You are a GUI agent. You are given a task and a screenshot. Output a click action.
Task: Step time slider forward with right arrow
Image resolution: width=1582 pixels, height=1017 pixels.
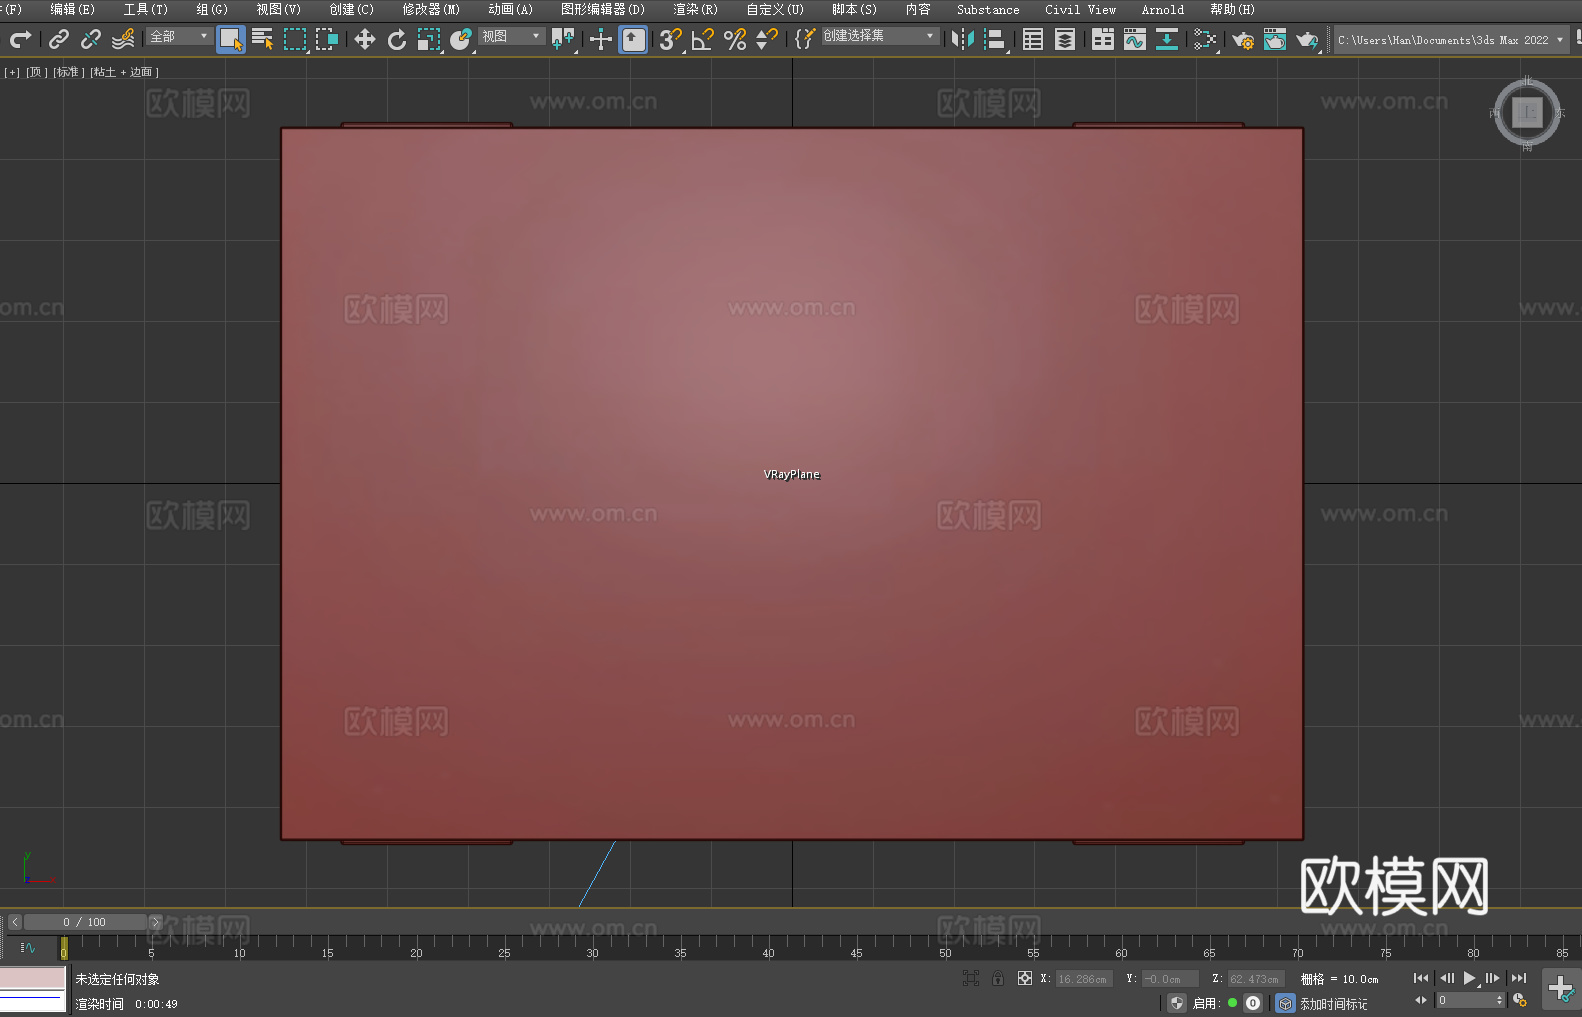tap(155, 922)
